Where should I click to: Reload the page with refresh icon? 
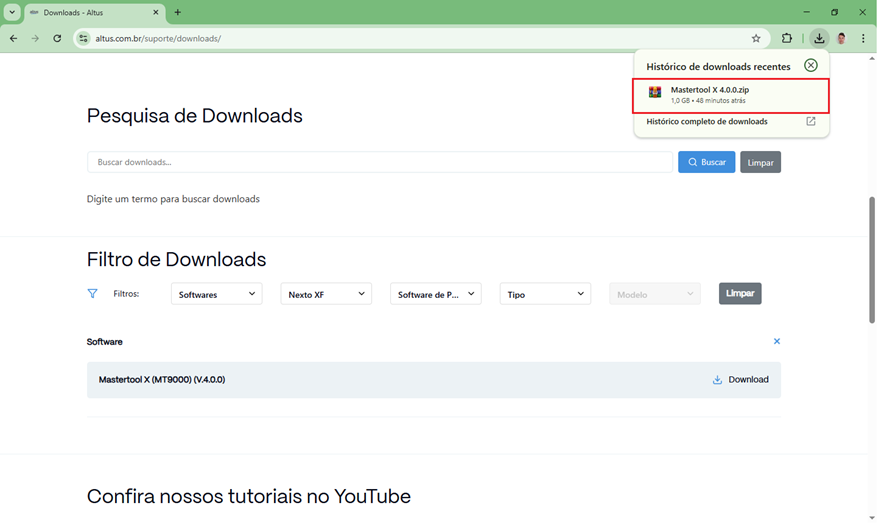coord(57,38)
